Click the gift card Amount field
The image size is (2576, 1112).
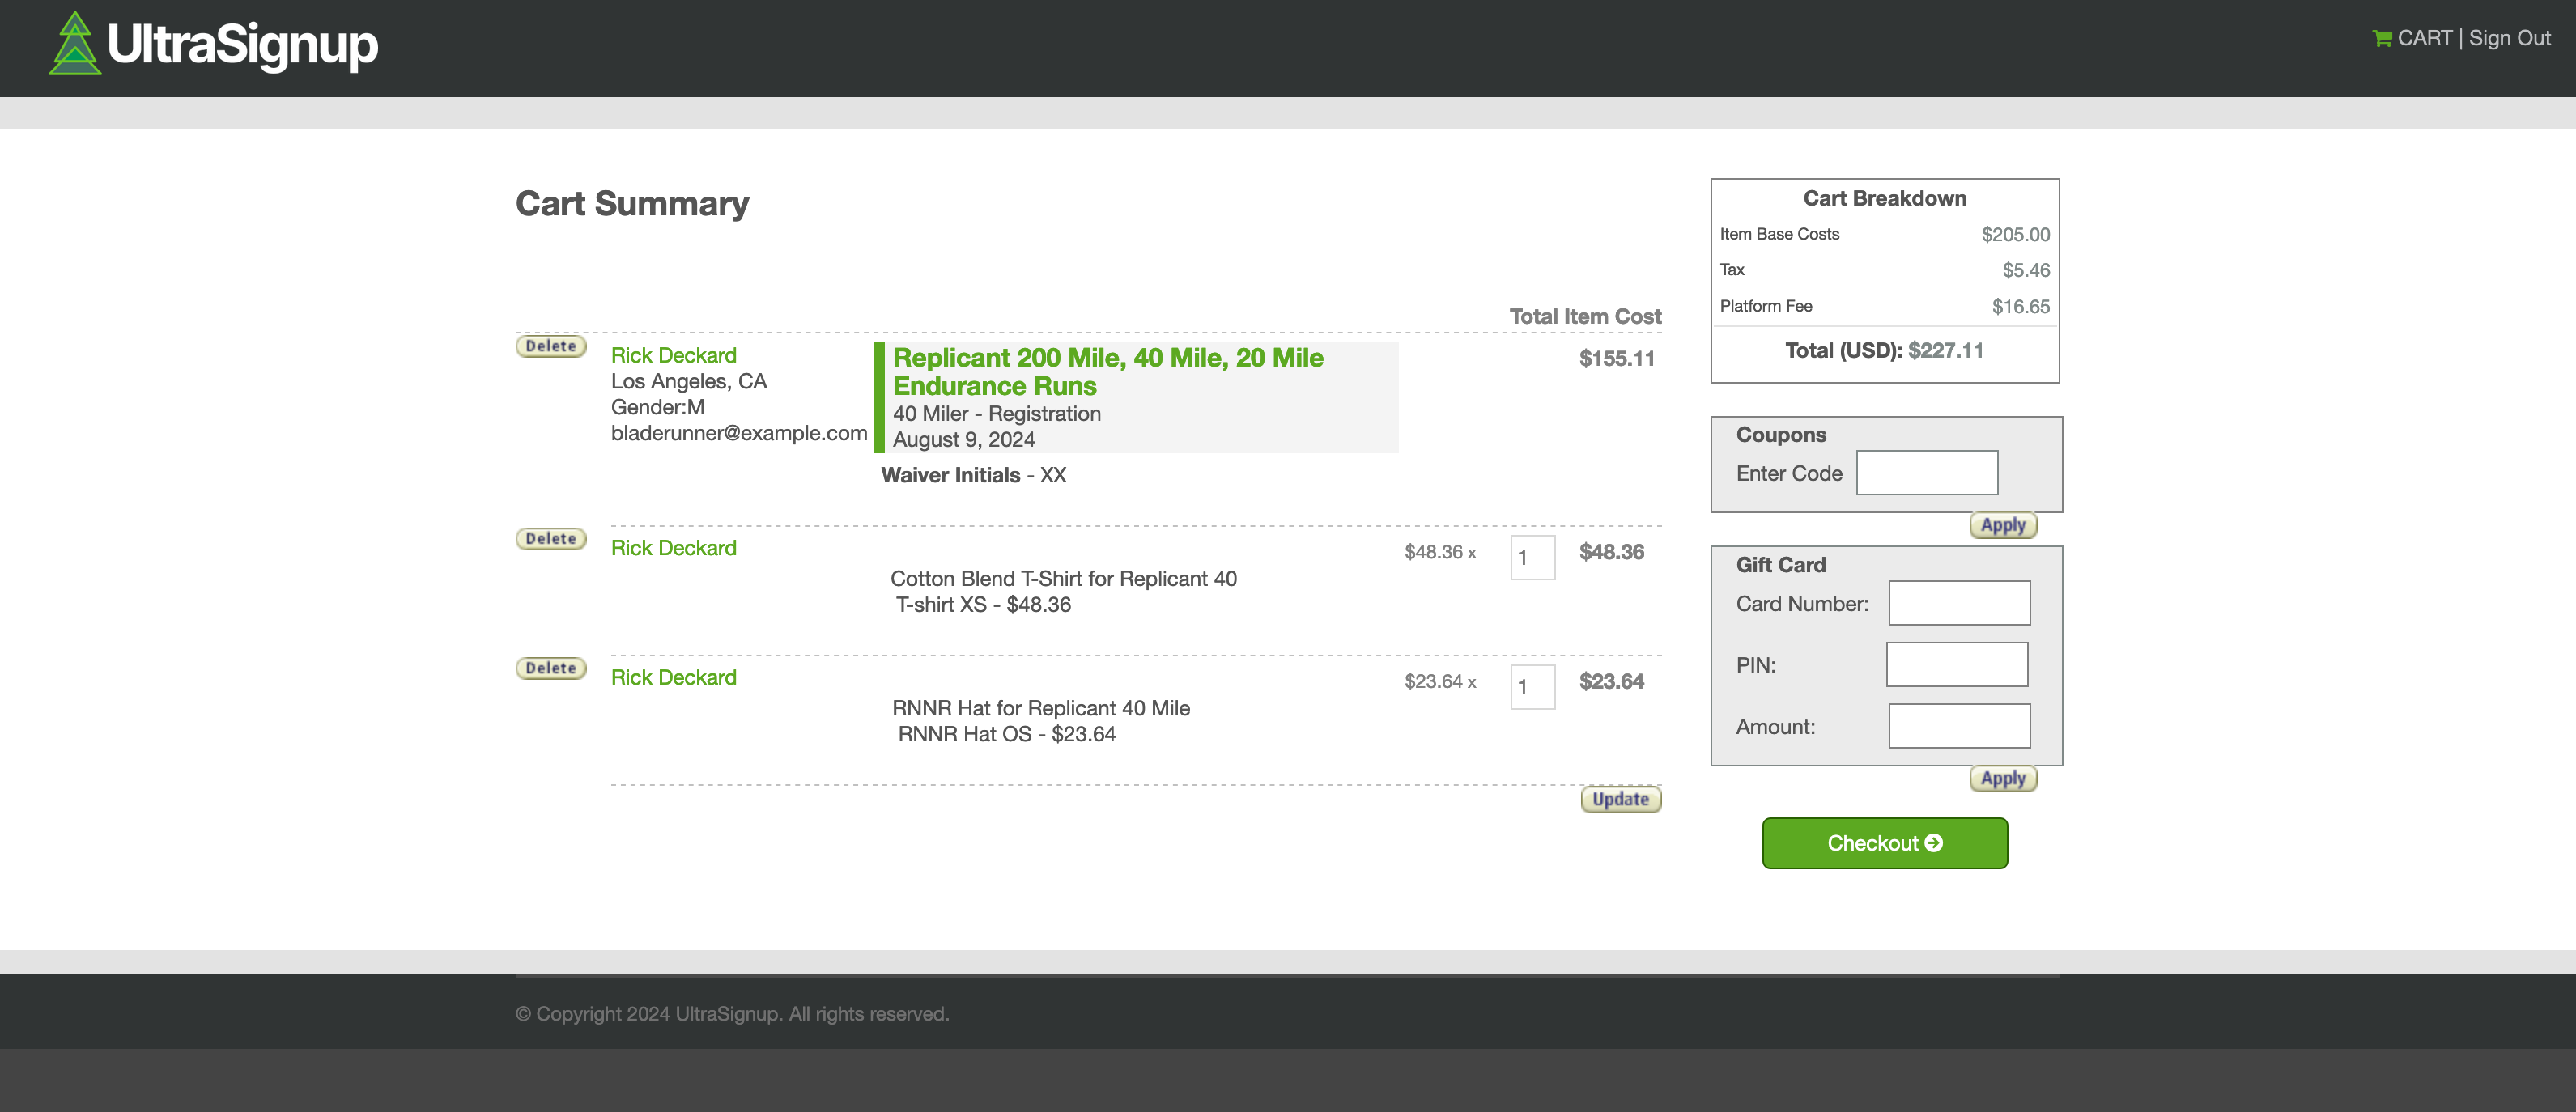(x=1958, y=726)
